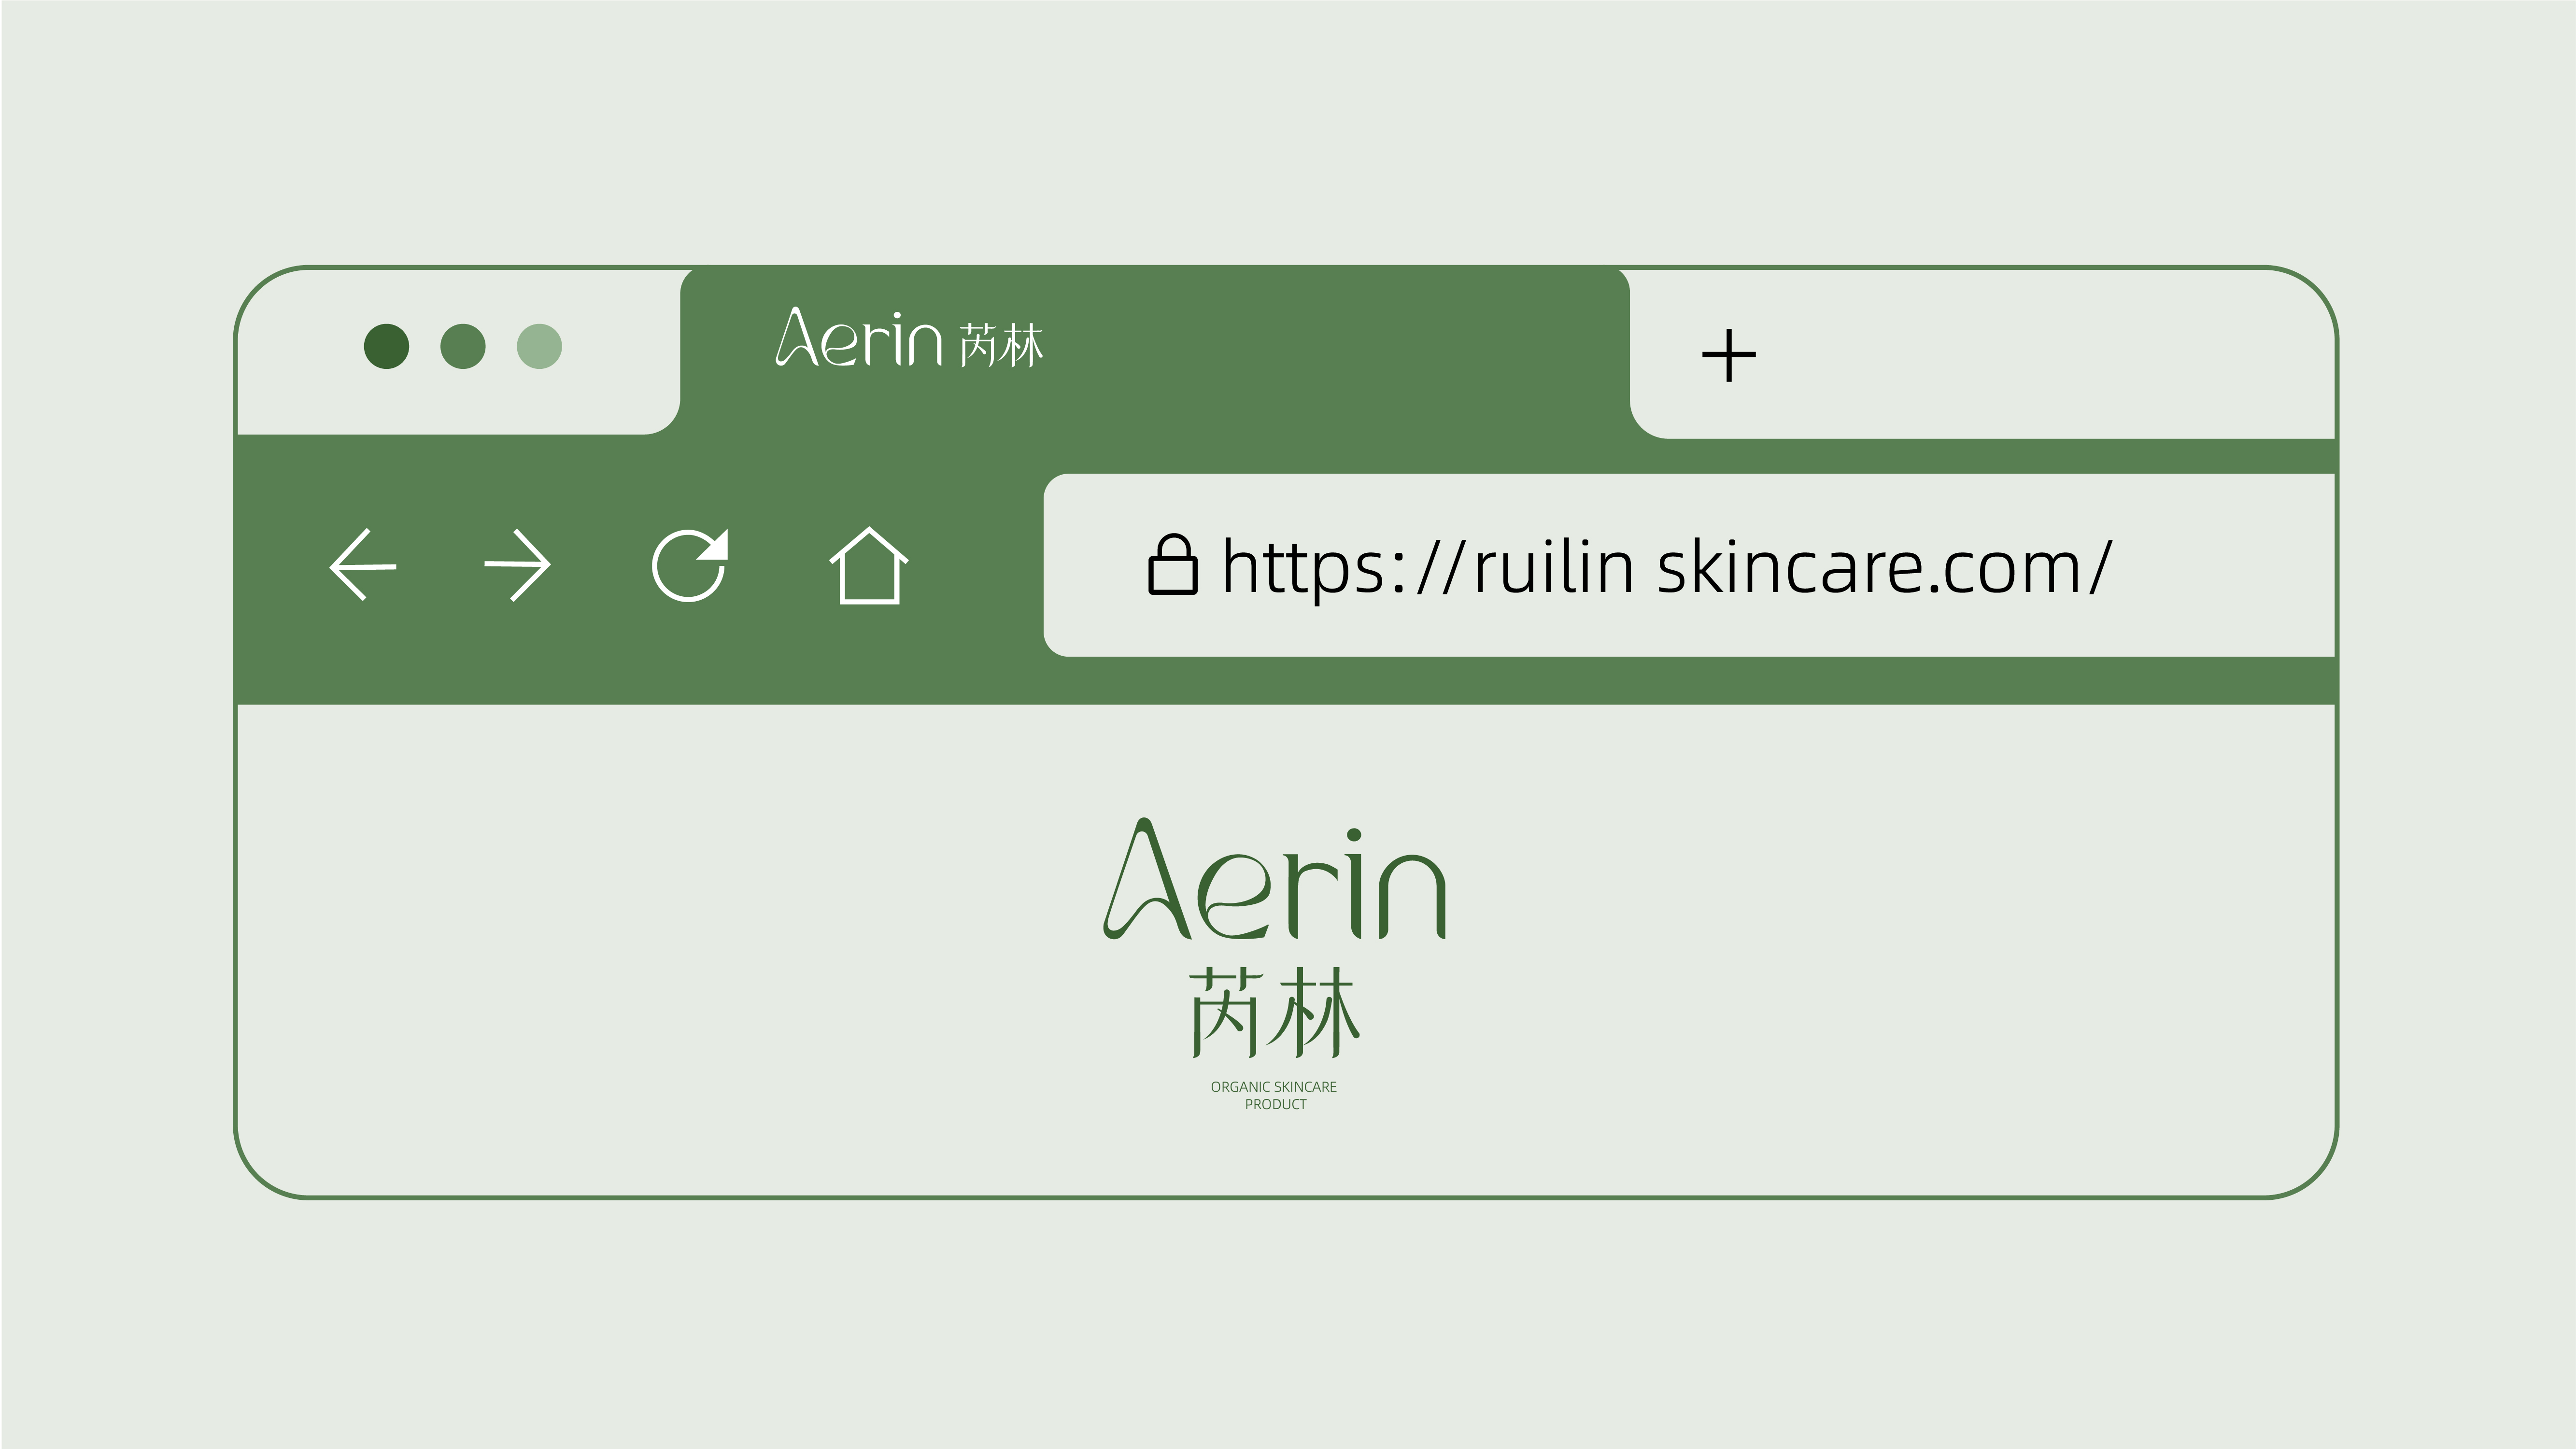Screen dimensions: 2576x1449
Task: Click the large Aerin logo on the page
Action: point(1274,879)
